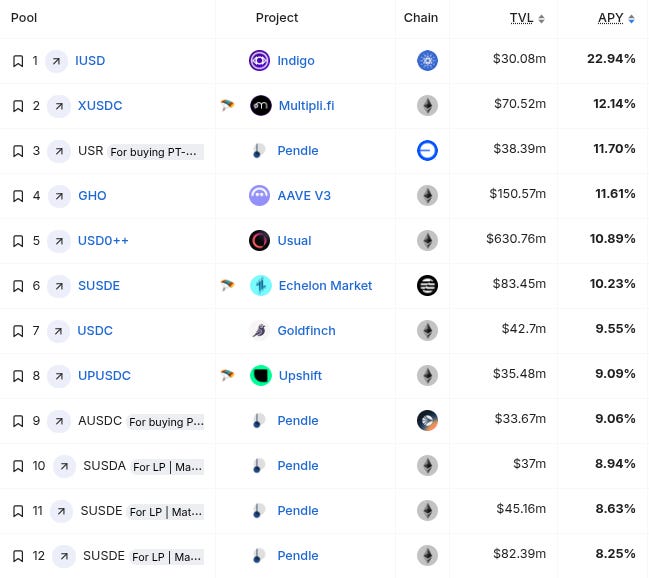Bookmark the GHO pool row
This screenshot has width=649, height=578.
pyautogui.click(x=18, y=196)
